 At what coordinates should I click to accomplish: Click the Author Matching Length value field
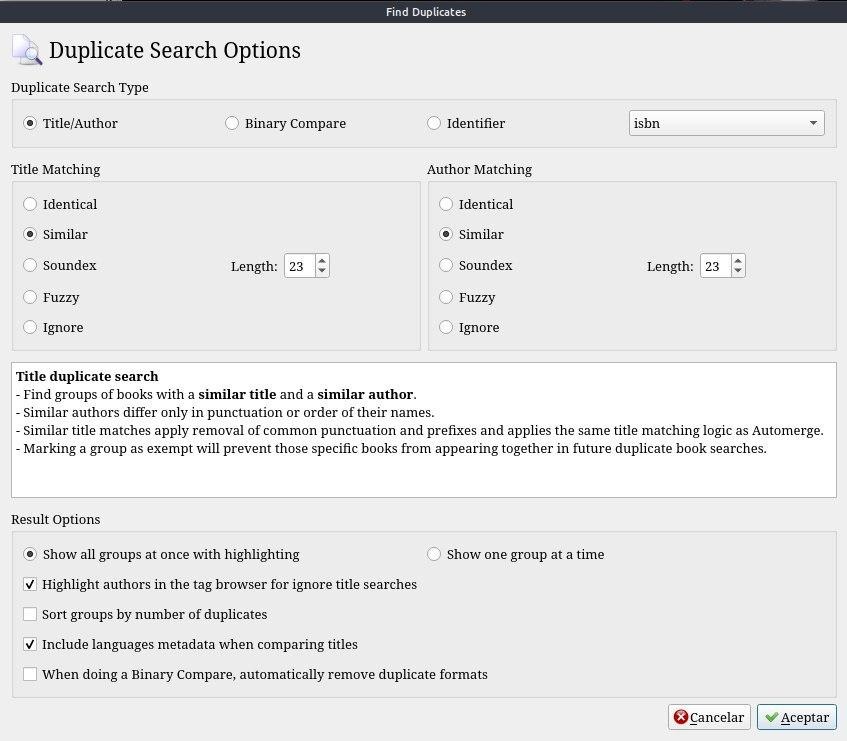(715, 266)
